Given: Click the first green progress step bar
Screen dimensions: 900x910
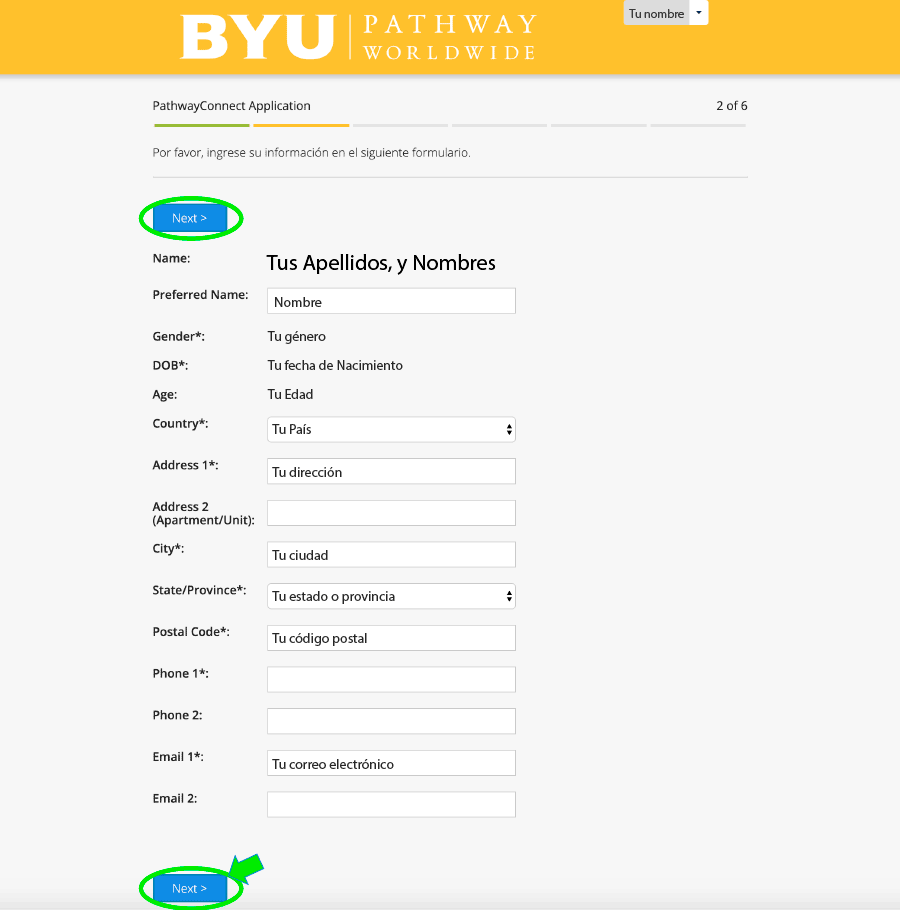Looking at the screenshot, I should coord(201,125).
